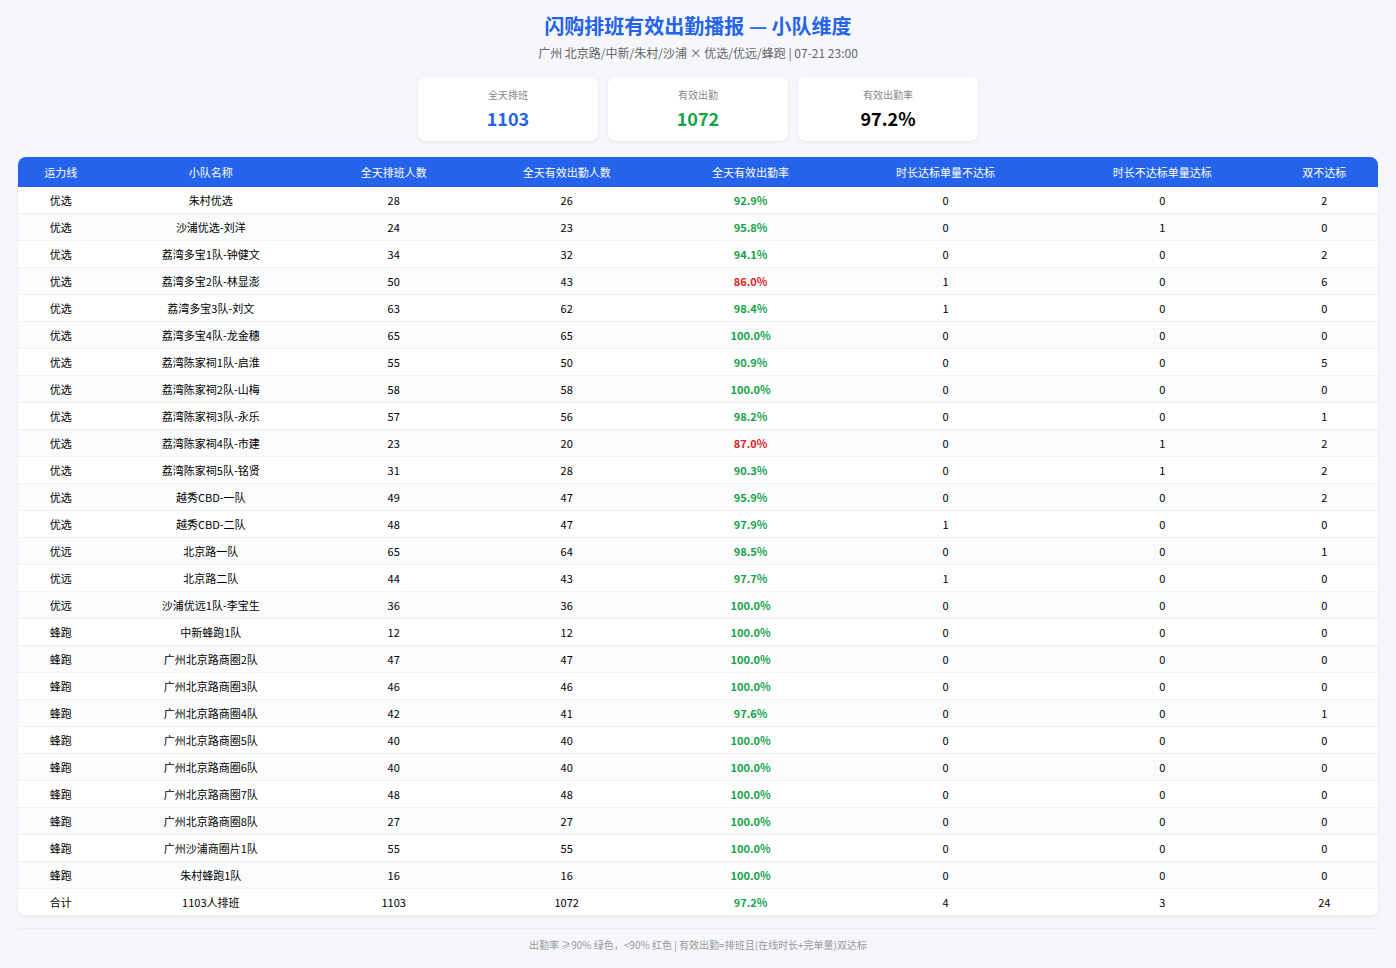Select the 越秀CBD-一队 row name
Screen dimensions: 1396x968
[211, 498]
